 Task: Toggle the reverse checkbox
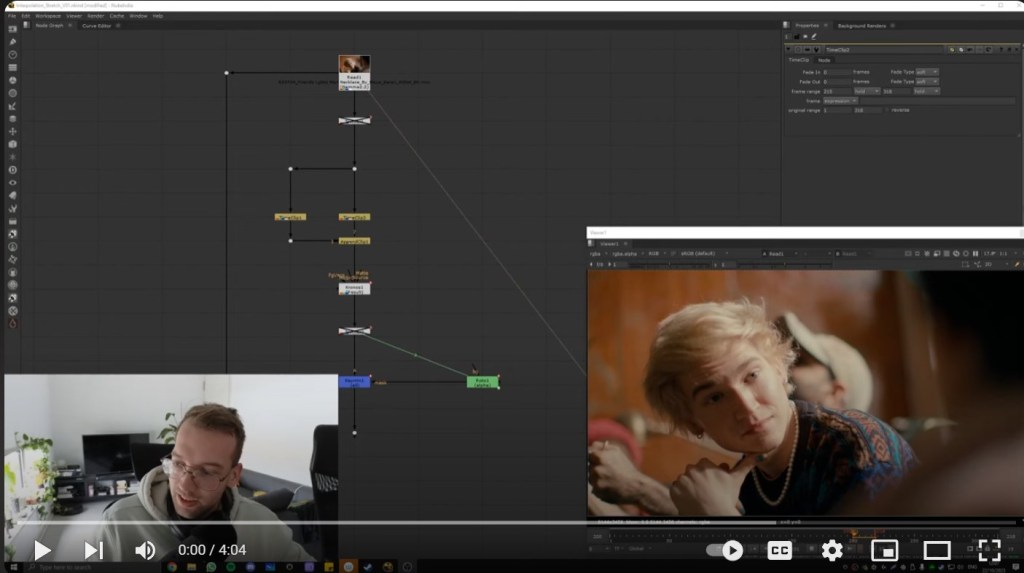888,110
